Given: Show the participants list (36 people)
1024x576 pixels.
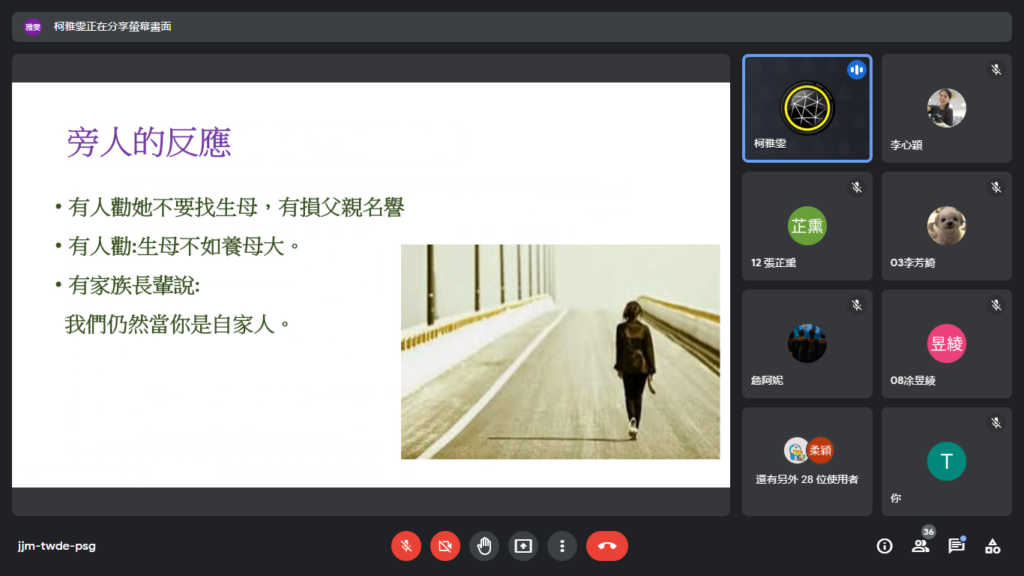Looking at the screenshot, I should click(921, 546).
